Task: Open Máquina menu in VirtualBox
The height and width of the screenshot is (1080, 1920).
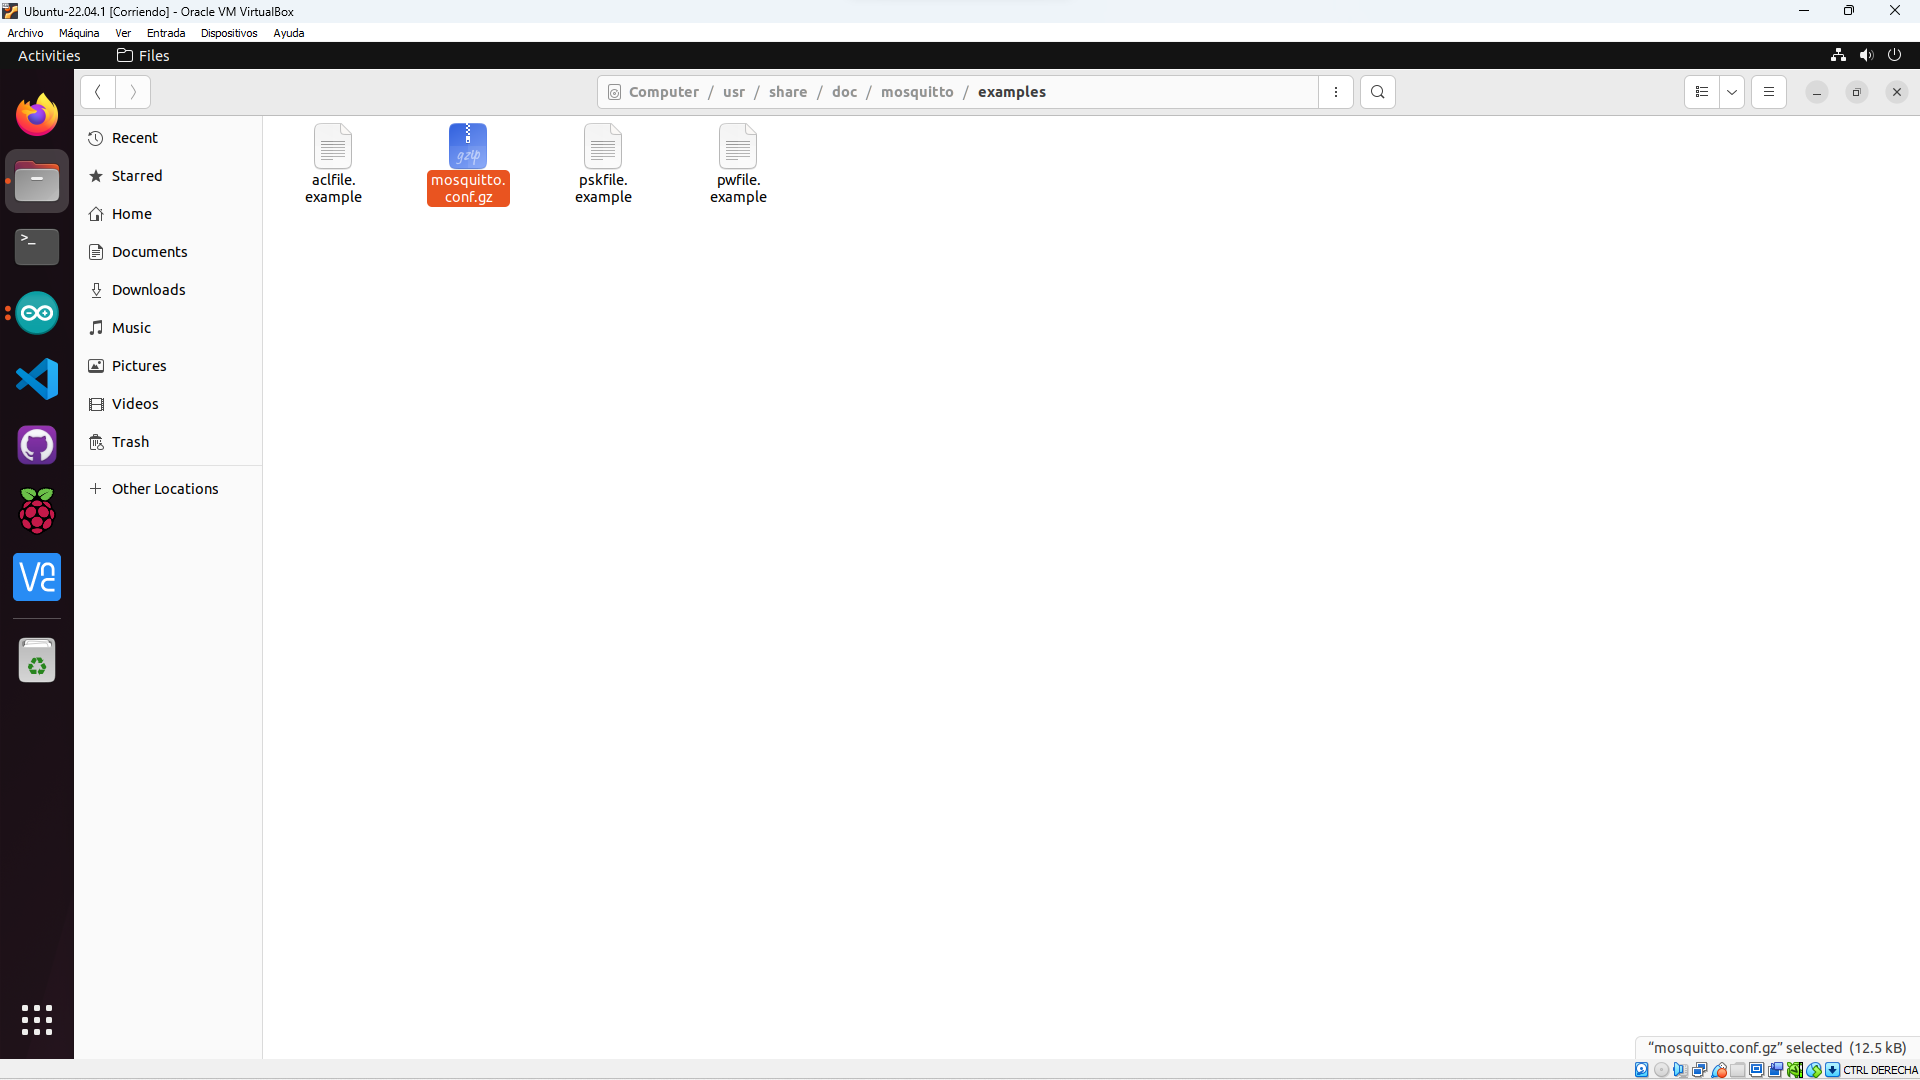Action: coord(79,33)
